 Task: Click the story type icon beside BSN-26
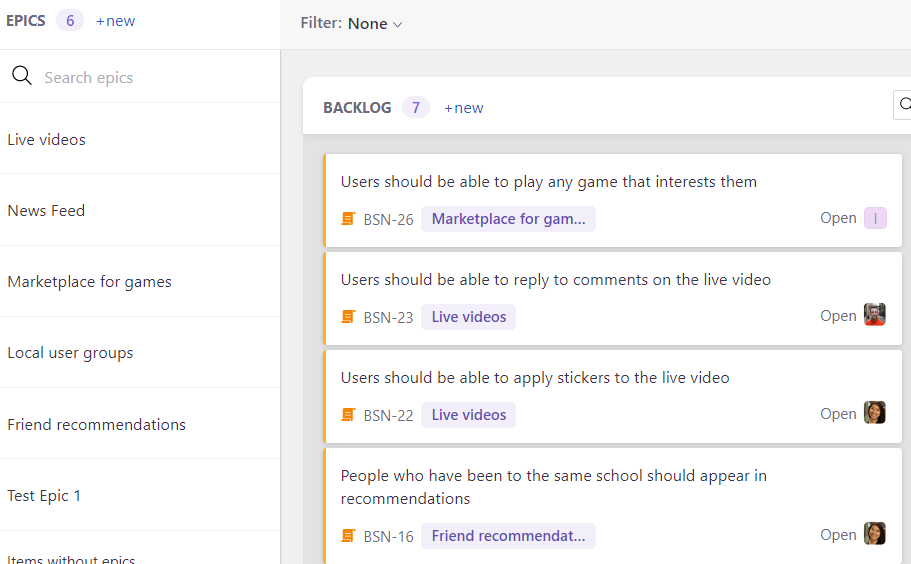click(348, 219)
